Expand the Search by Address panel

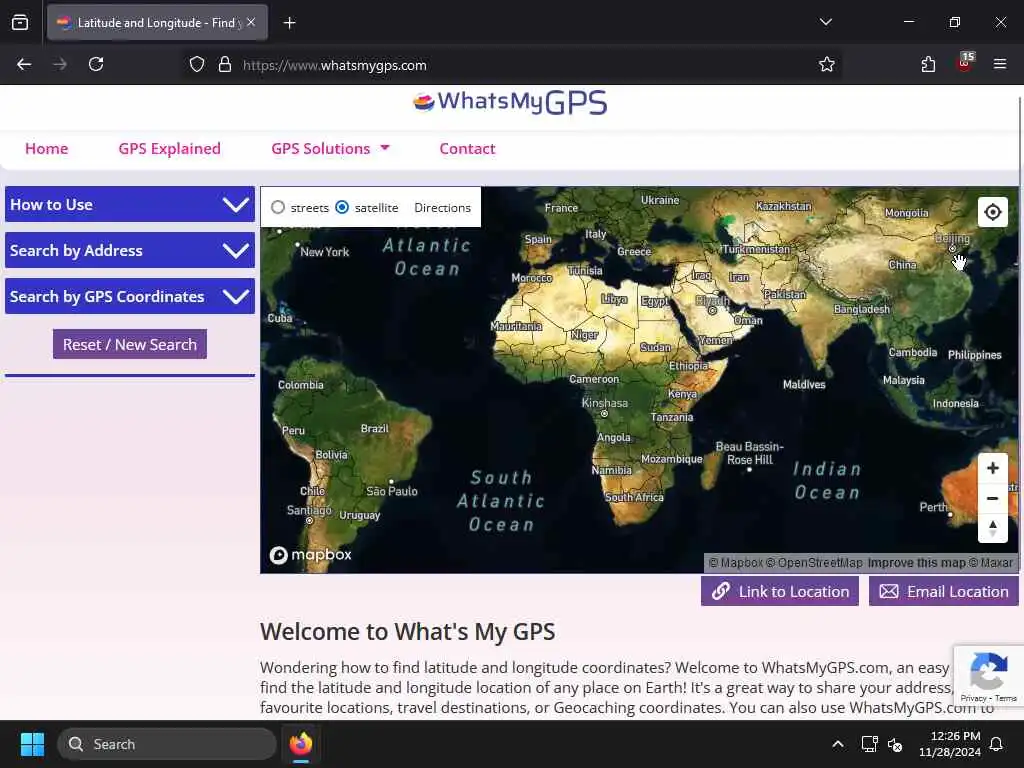(130, 251)
